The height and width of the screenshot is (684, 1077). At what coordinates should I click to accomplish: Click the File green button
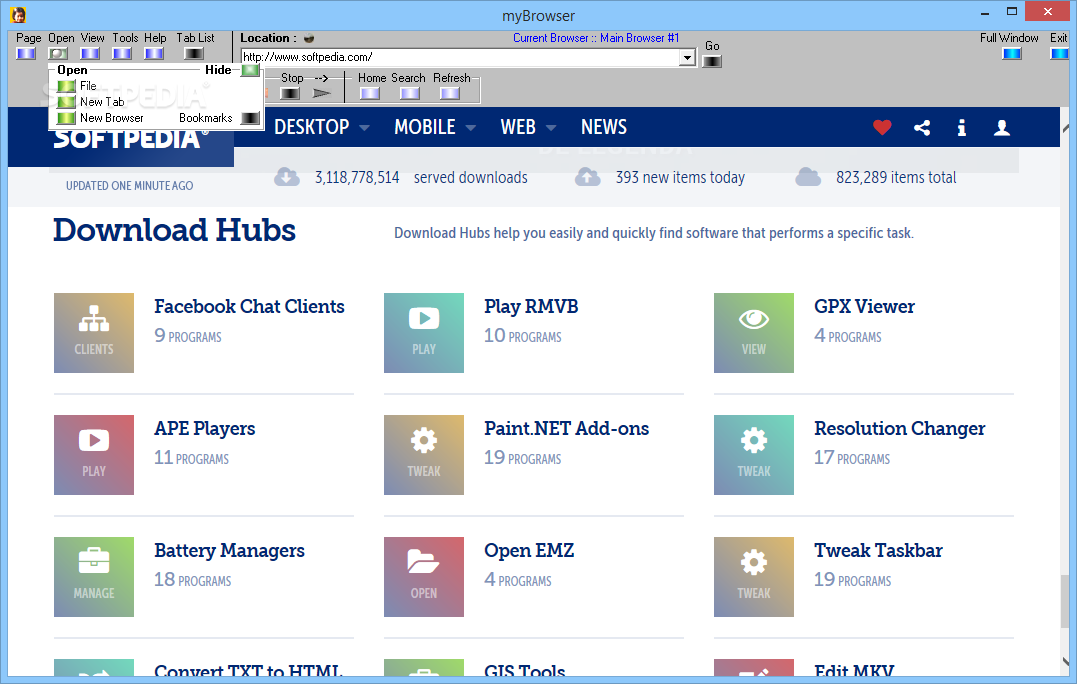67,86
